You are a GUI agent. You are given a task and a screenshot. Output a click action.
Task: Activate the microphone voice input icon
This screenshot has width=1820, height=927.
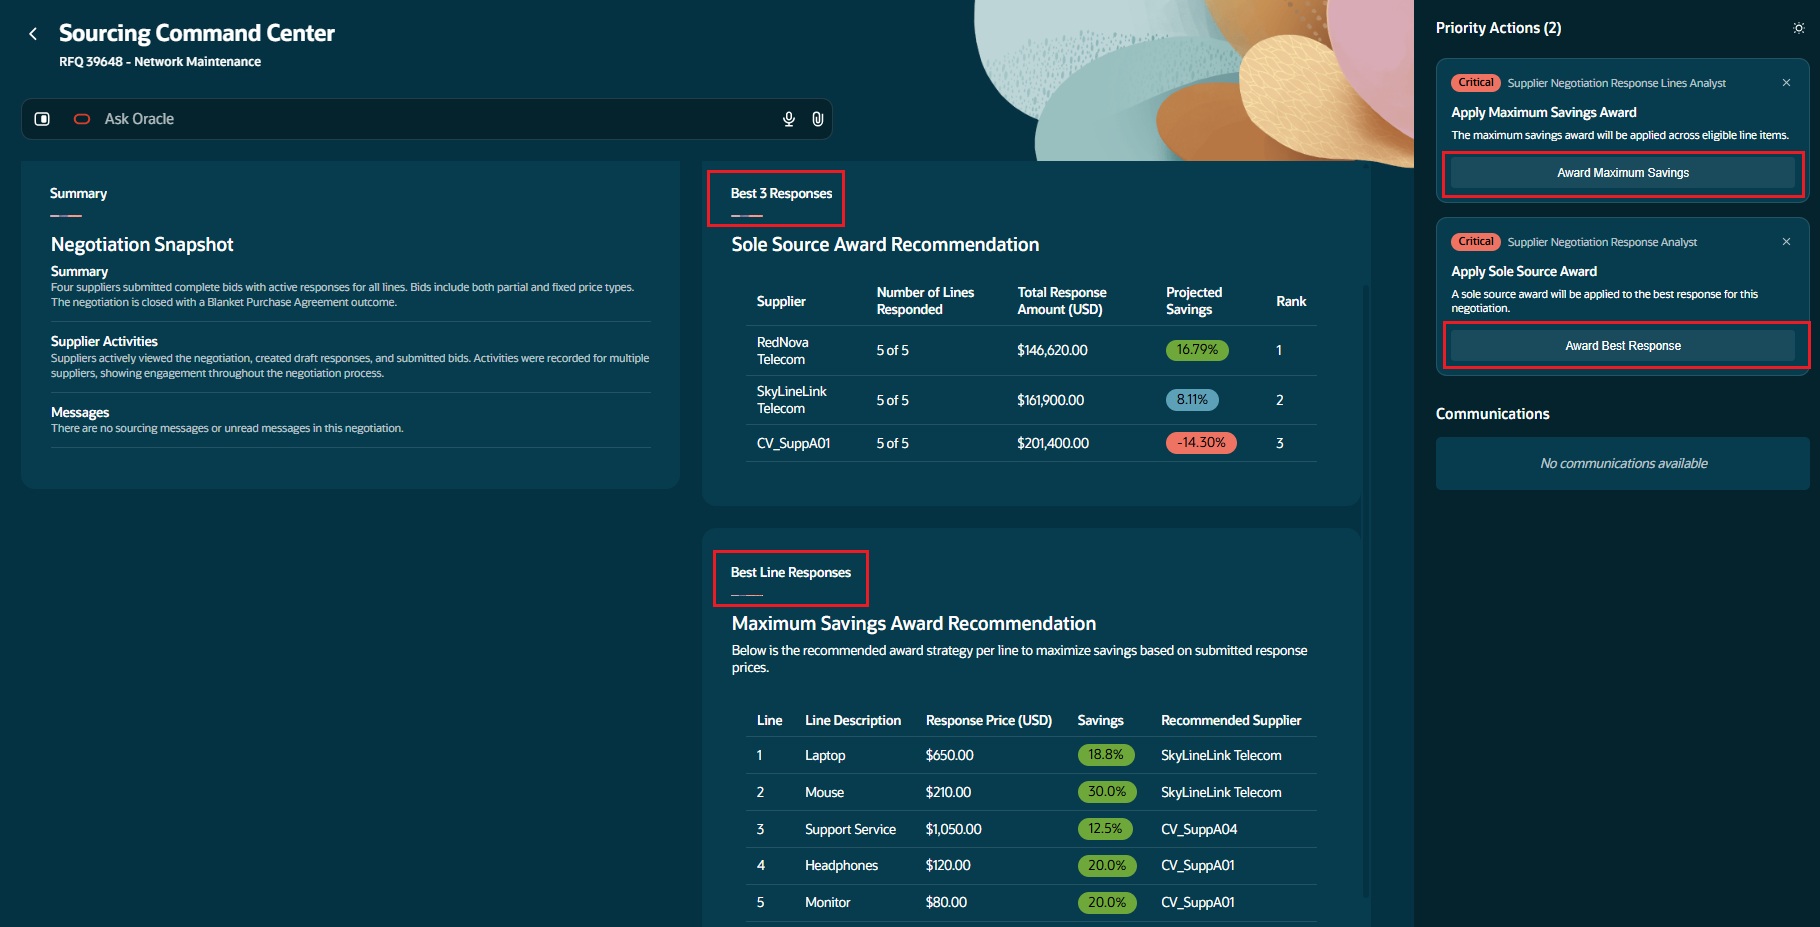click(789, 119)
